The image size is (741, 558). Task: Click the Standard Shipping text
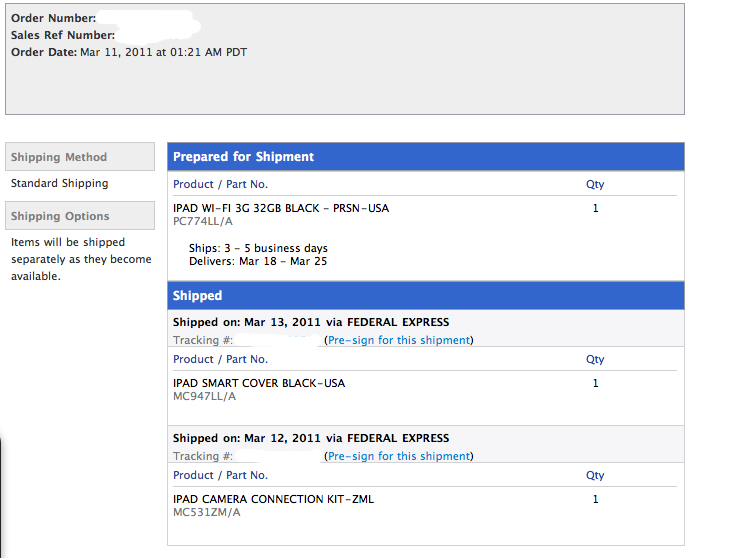[x=59, y=183]
